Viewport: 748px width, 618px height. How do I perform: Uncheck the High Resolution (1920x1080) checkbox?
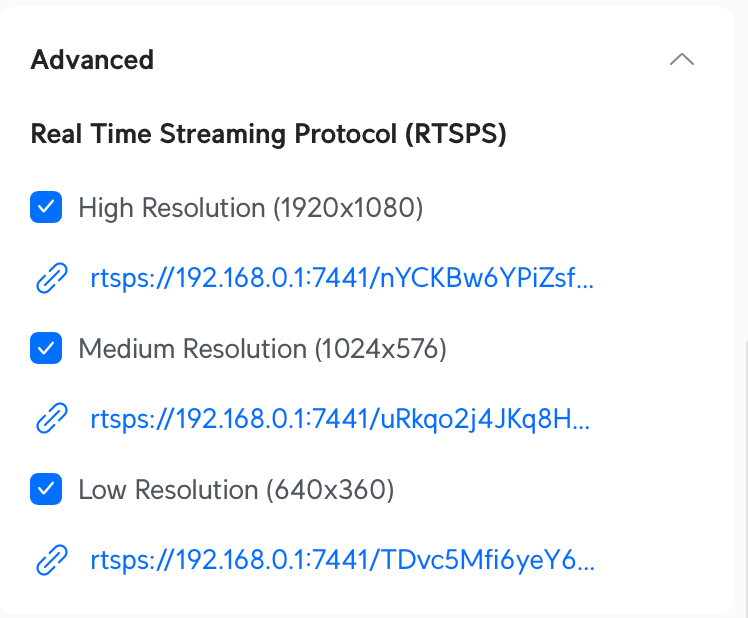46,207
